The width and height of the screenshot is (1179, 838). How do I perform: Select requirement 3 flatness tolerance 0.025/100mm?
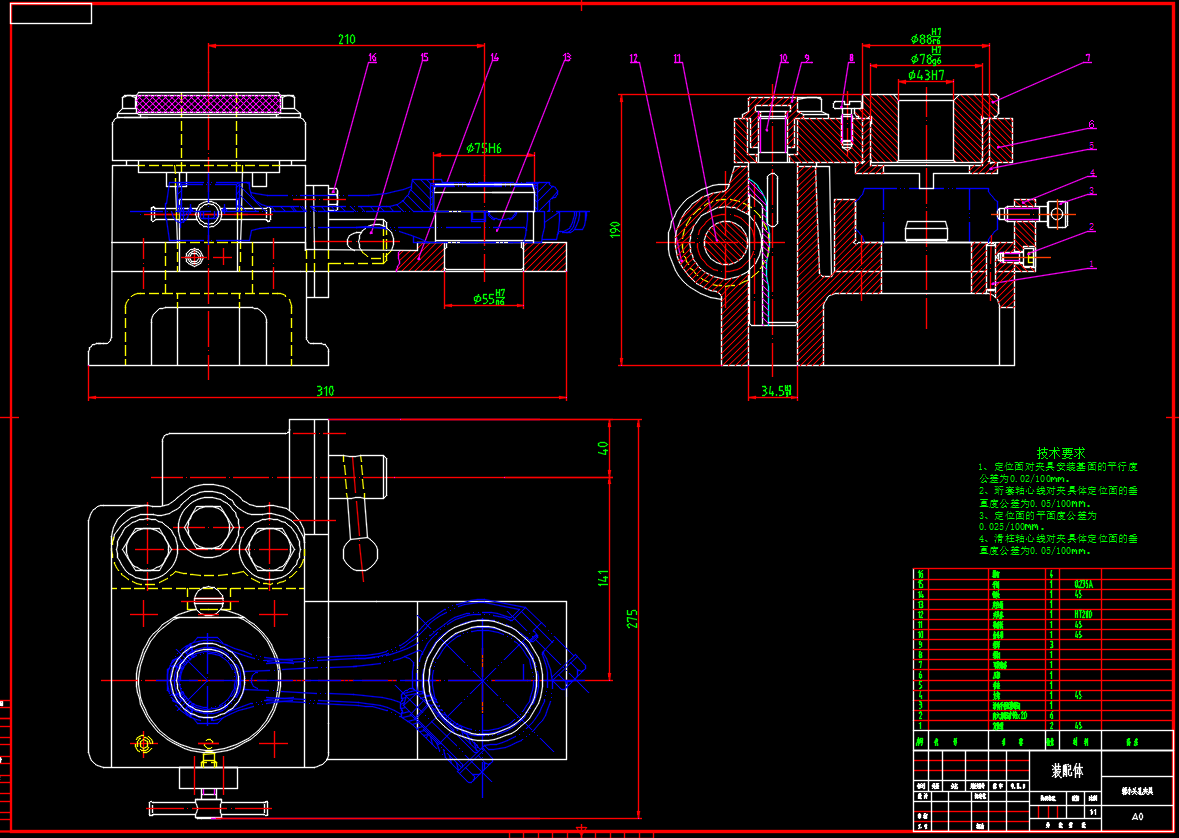tap(1038, 521)
